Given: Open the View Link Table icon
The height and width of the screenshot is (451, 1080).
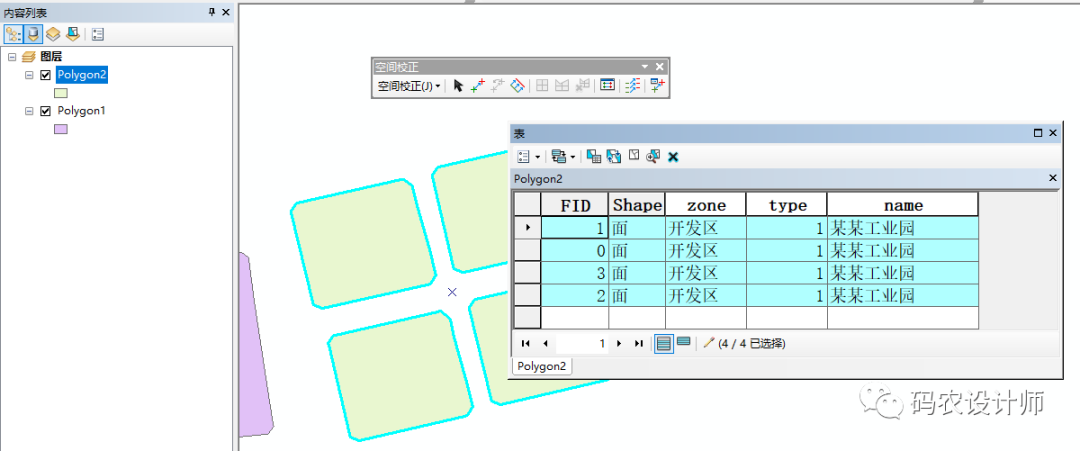Looking at the screenshot, I should click(x=607, y=86).
